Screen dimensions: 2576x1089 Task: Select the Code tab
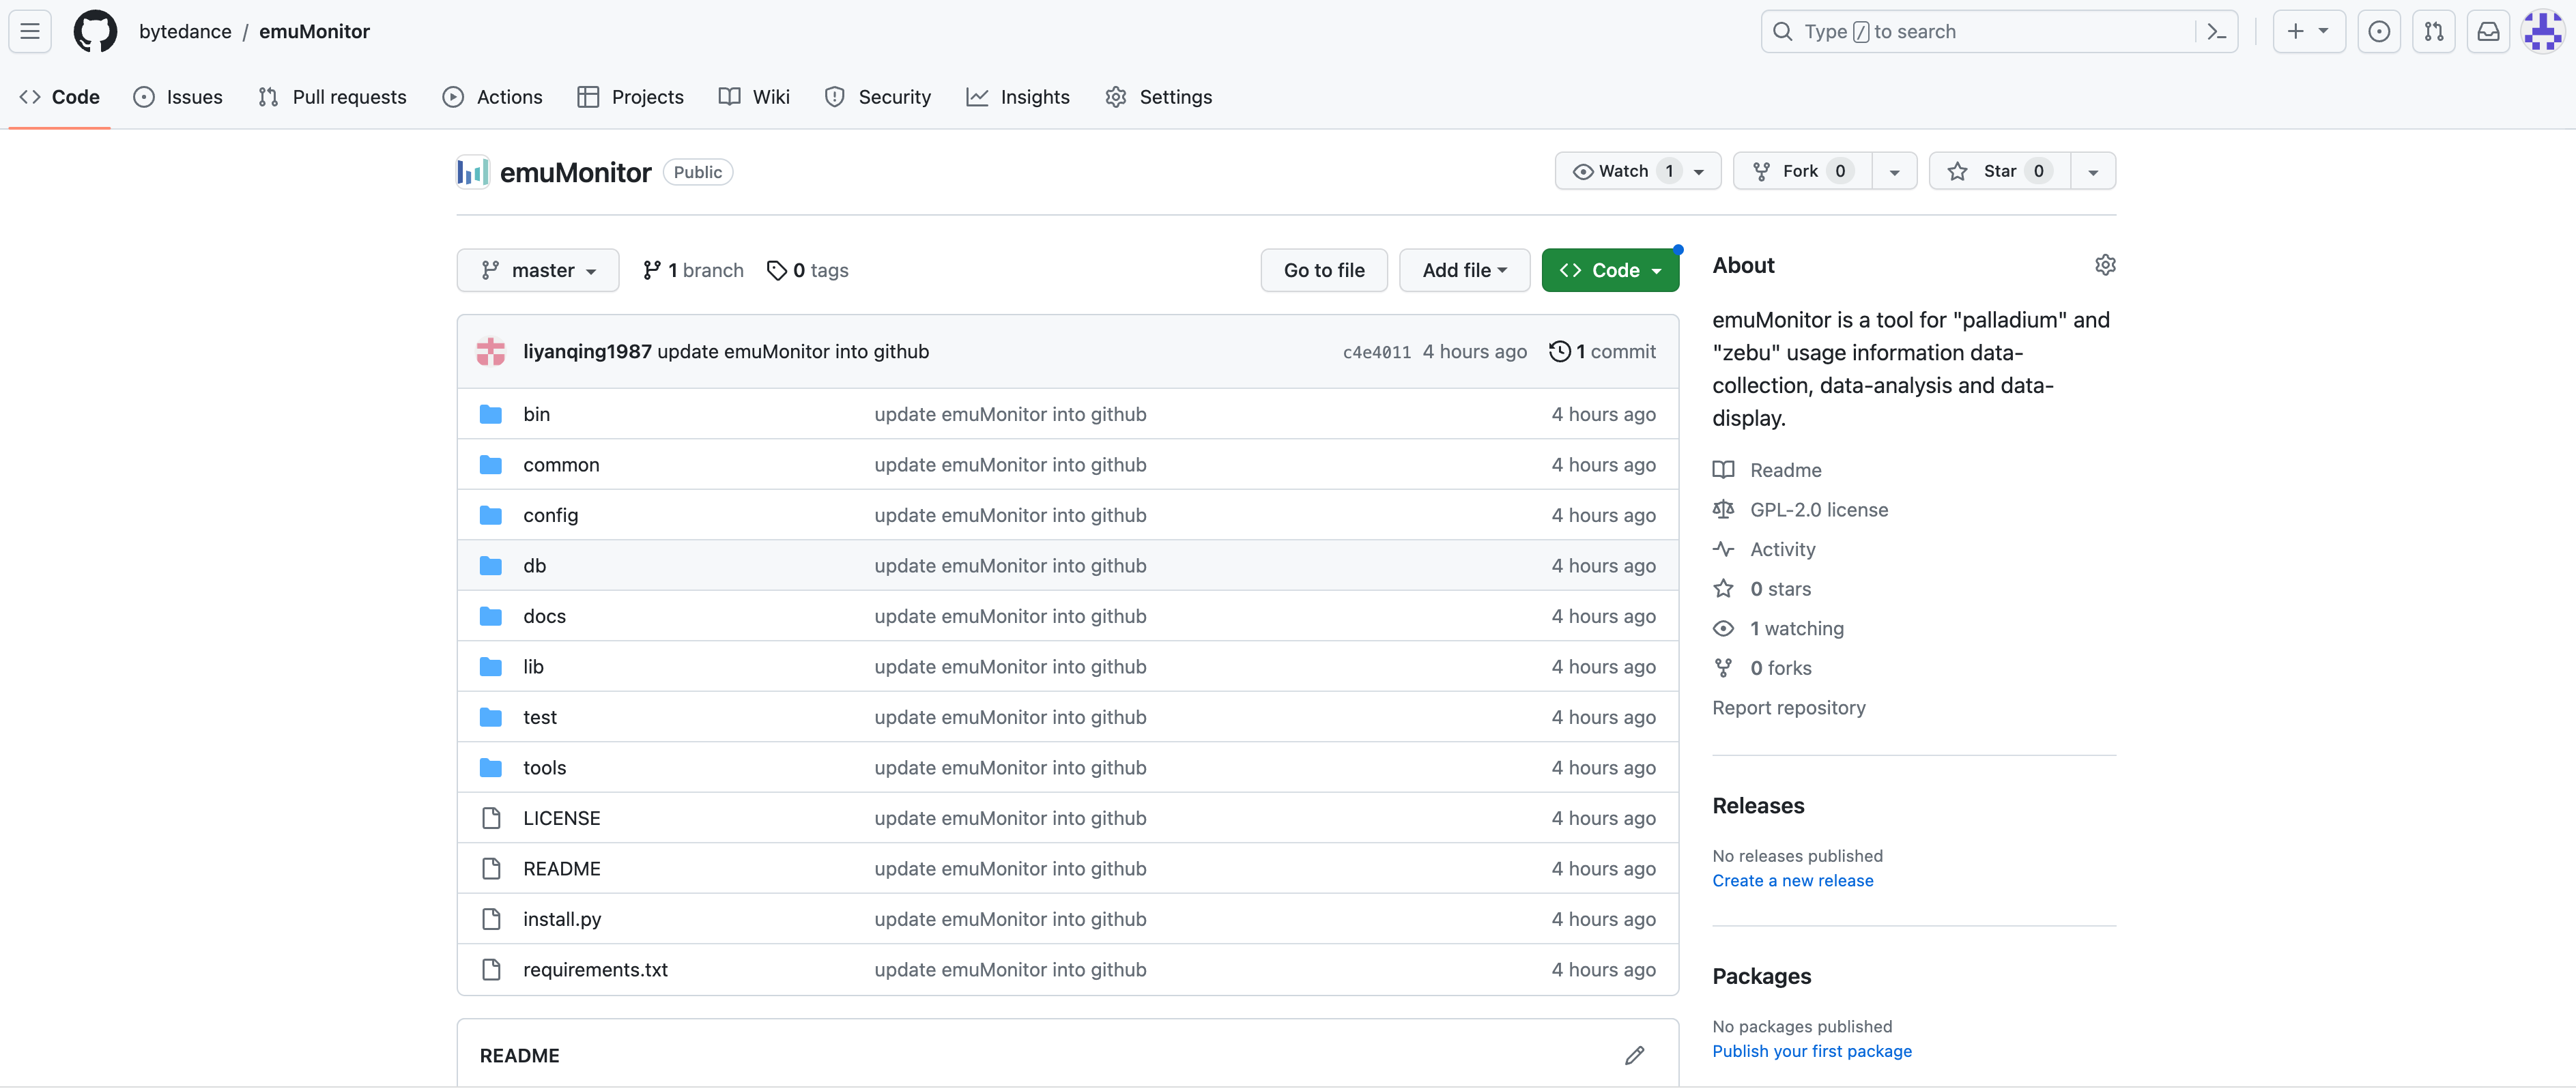pos(60,97)
